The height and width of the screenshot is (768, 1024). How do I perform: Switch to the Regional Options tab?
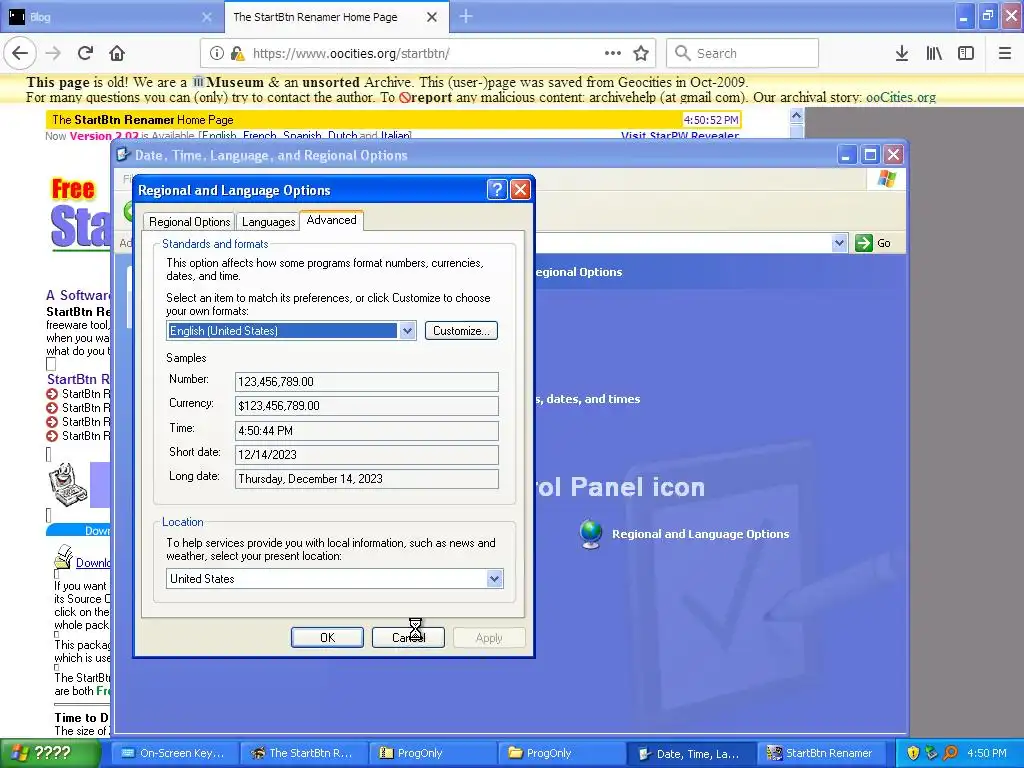coord(189,222)
